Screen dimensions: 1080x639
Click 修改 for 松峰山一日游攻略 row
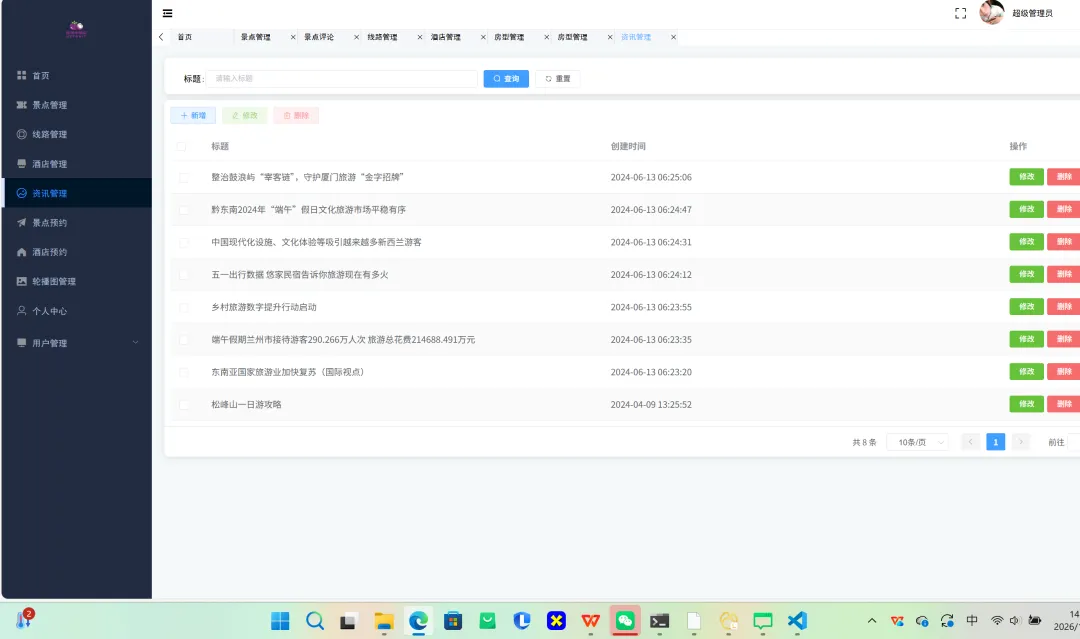click(1026, 404)
